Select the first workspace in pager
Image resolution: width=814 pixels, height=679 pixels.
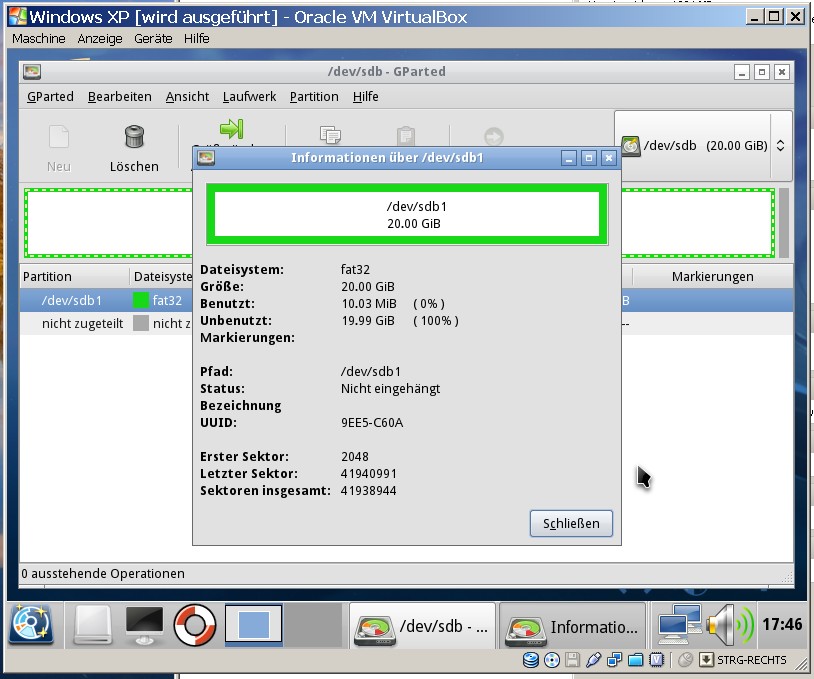tap(254, 624)
